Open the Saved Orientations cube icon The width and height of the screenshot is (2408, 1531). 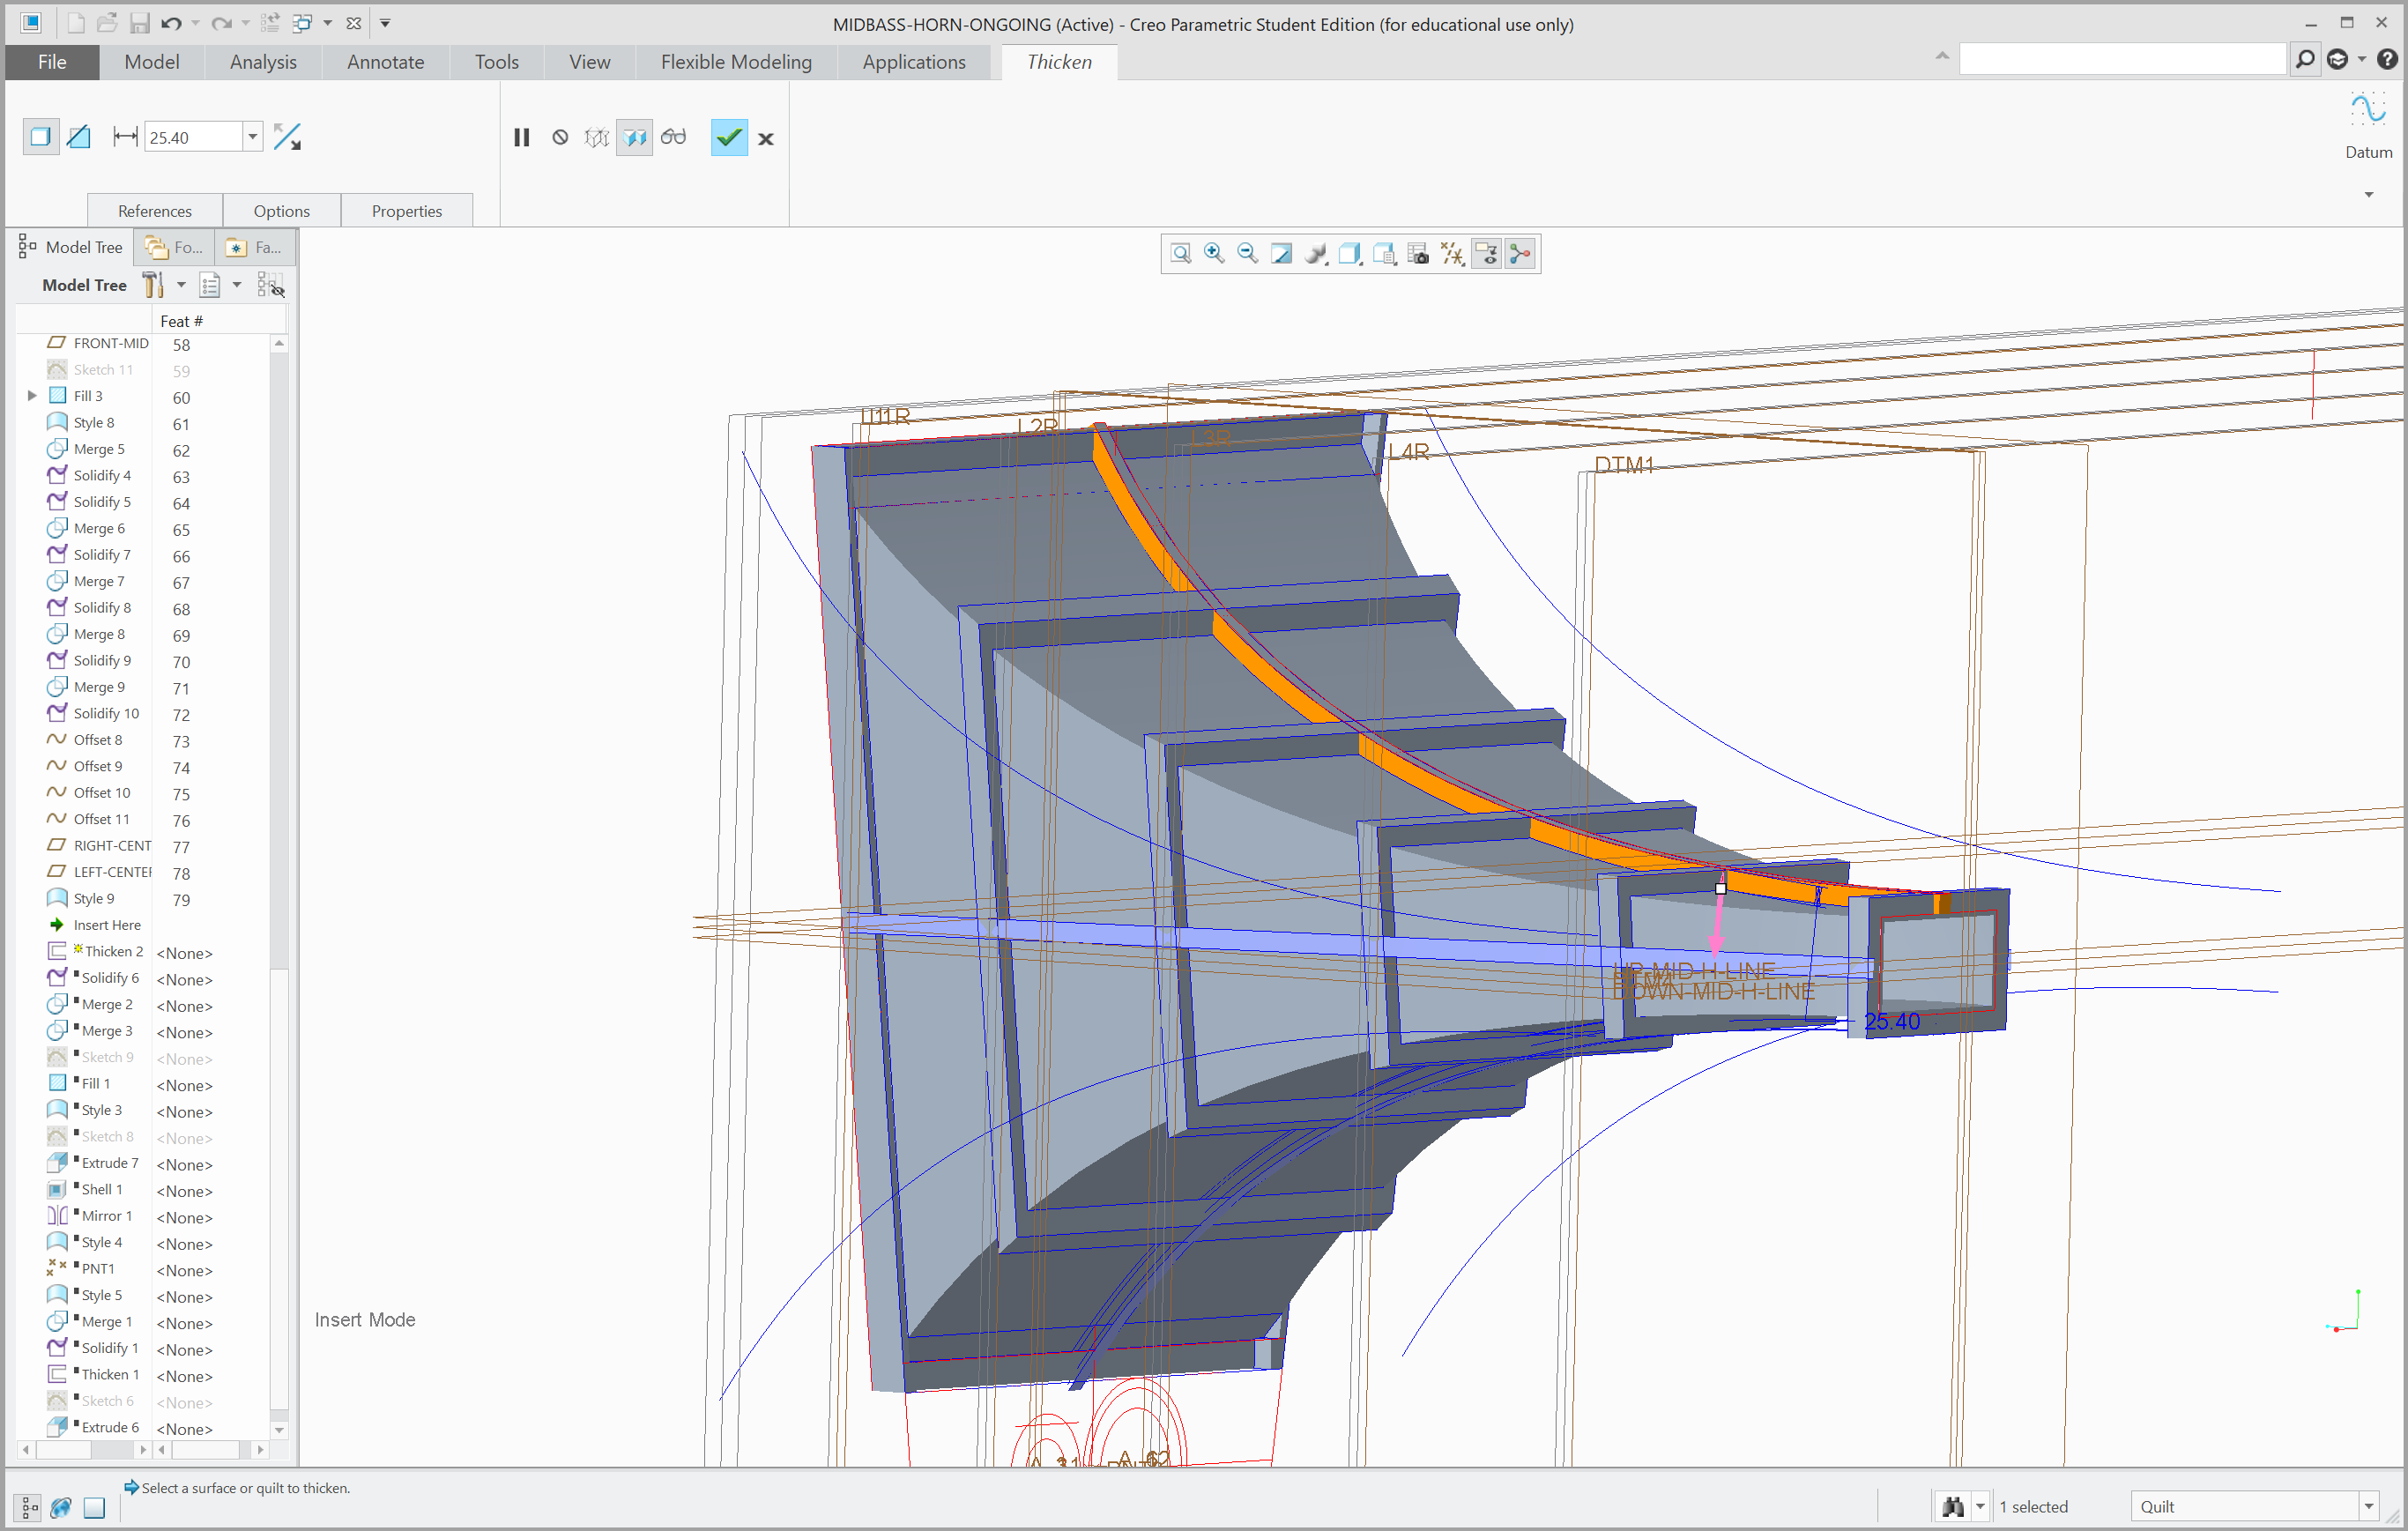[x=1350, y=254]
